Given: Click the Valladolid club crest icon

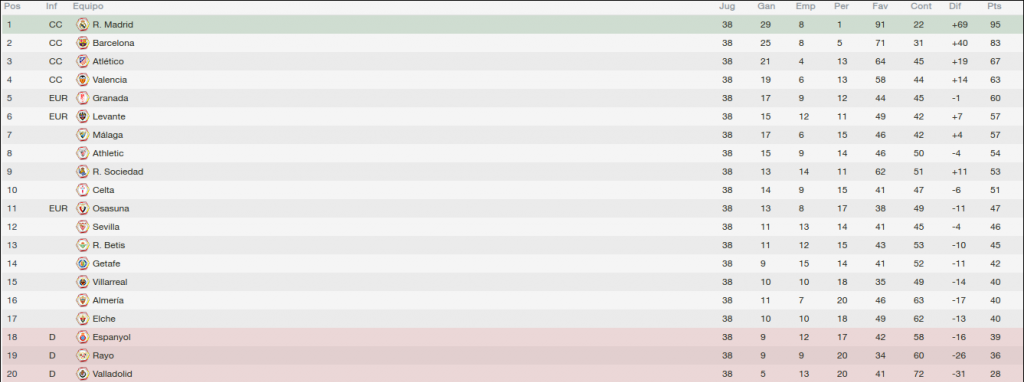Looking at the screenshot, I should [x=82, y=374].
